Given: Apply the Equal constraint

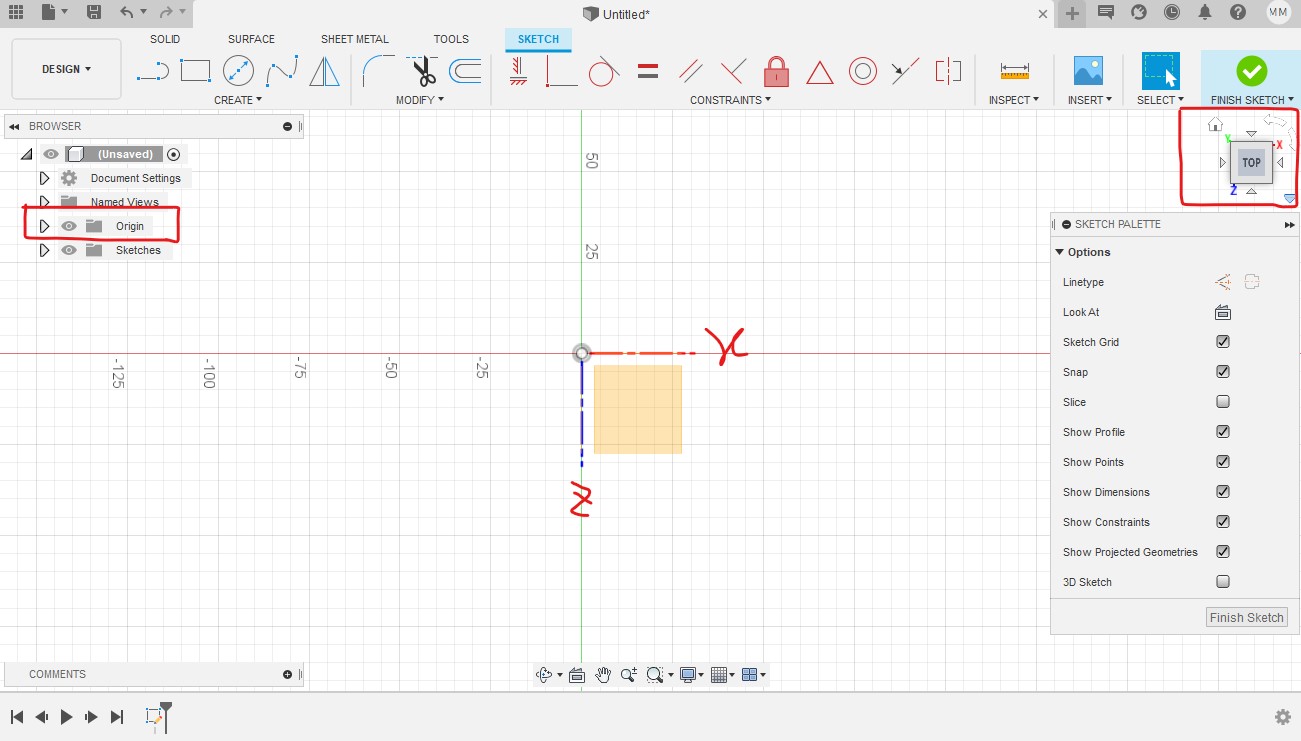Looking at the screenshot, I should click(648, 71).
